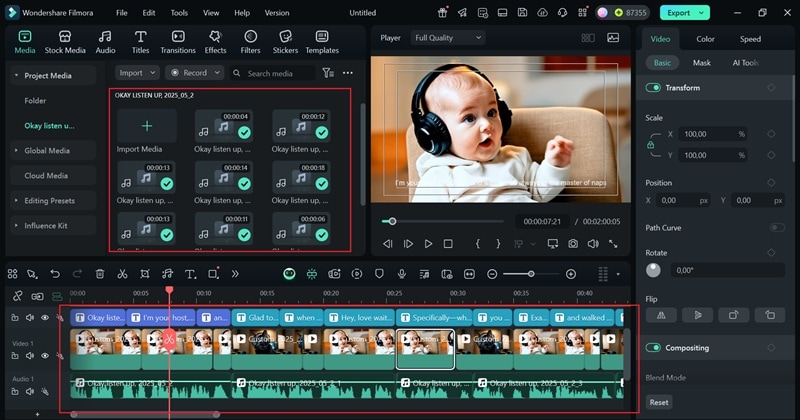Stop playback with the square button
Screen dimensions: 800x420
click(448, 244)
